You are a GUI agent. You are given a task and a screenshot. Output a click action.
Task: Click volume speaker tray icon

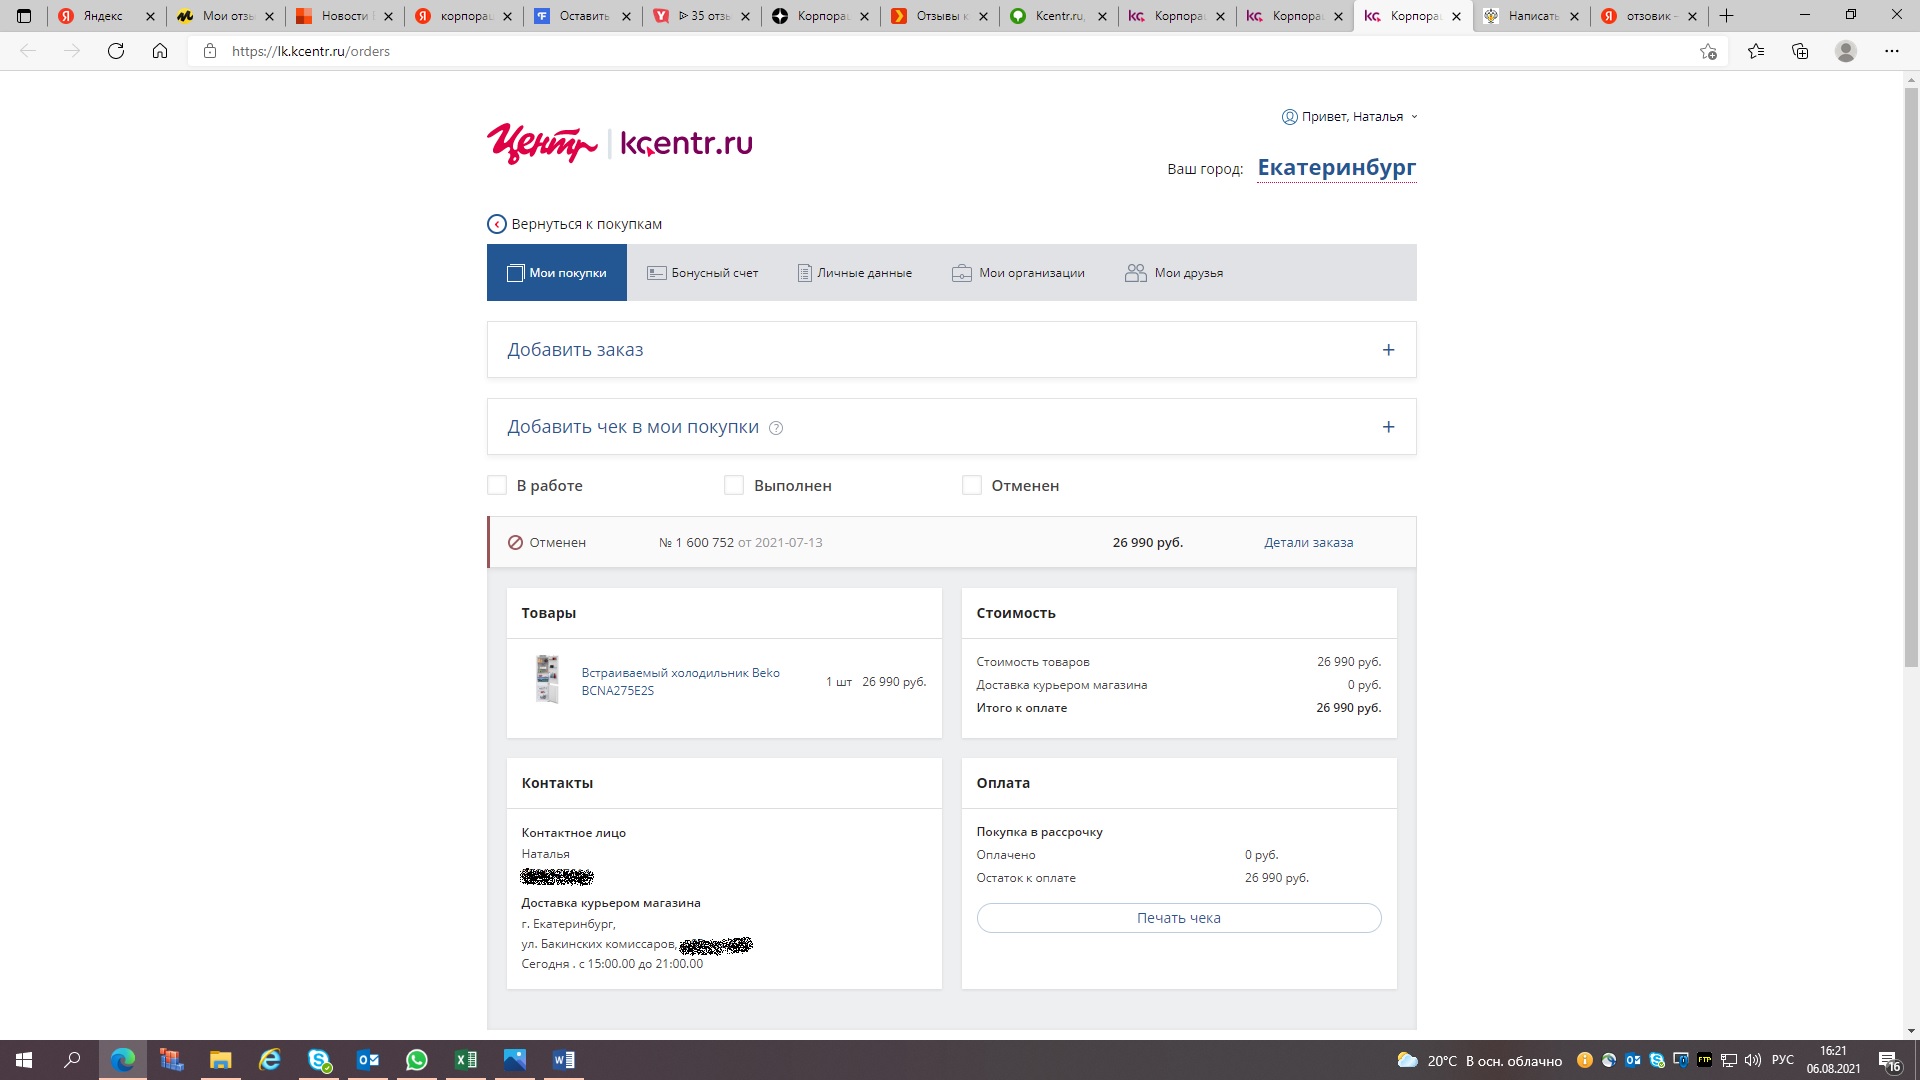point(1752,1060)
